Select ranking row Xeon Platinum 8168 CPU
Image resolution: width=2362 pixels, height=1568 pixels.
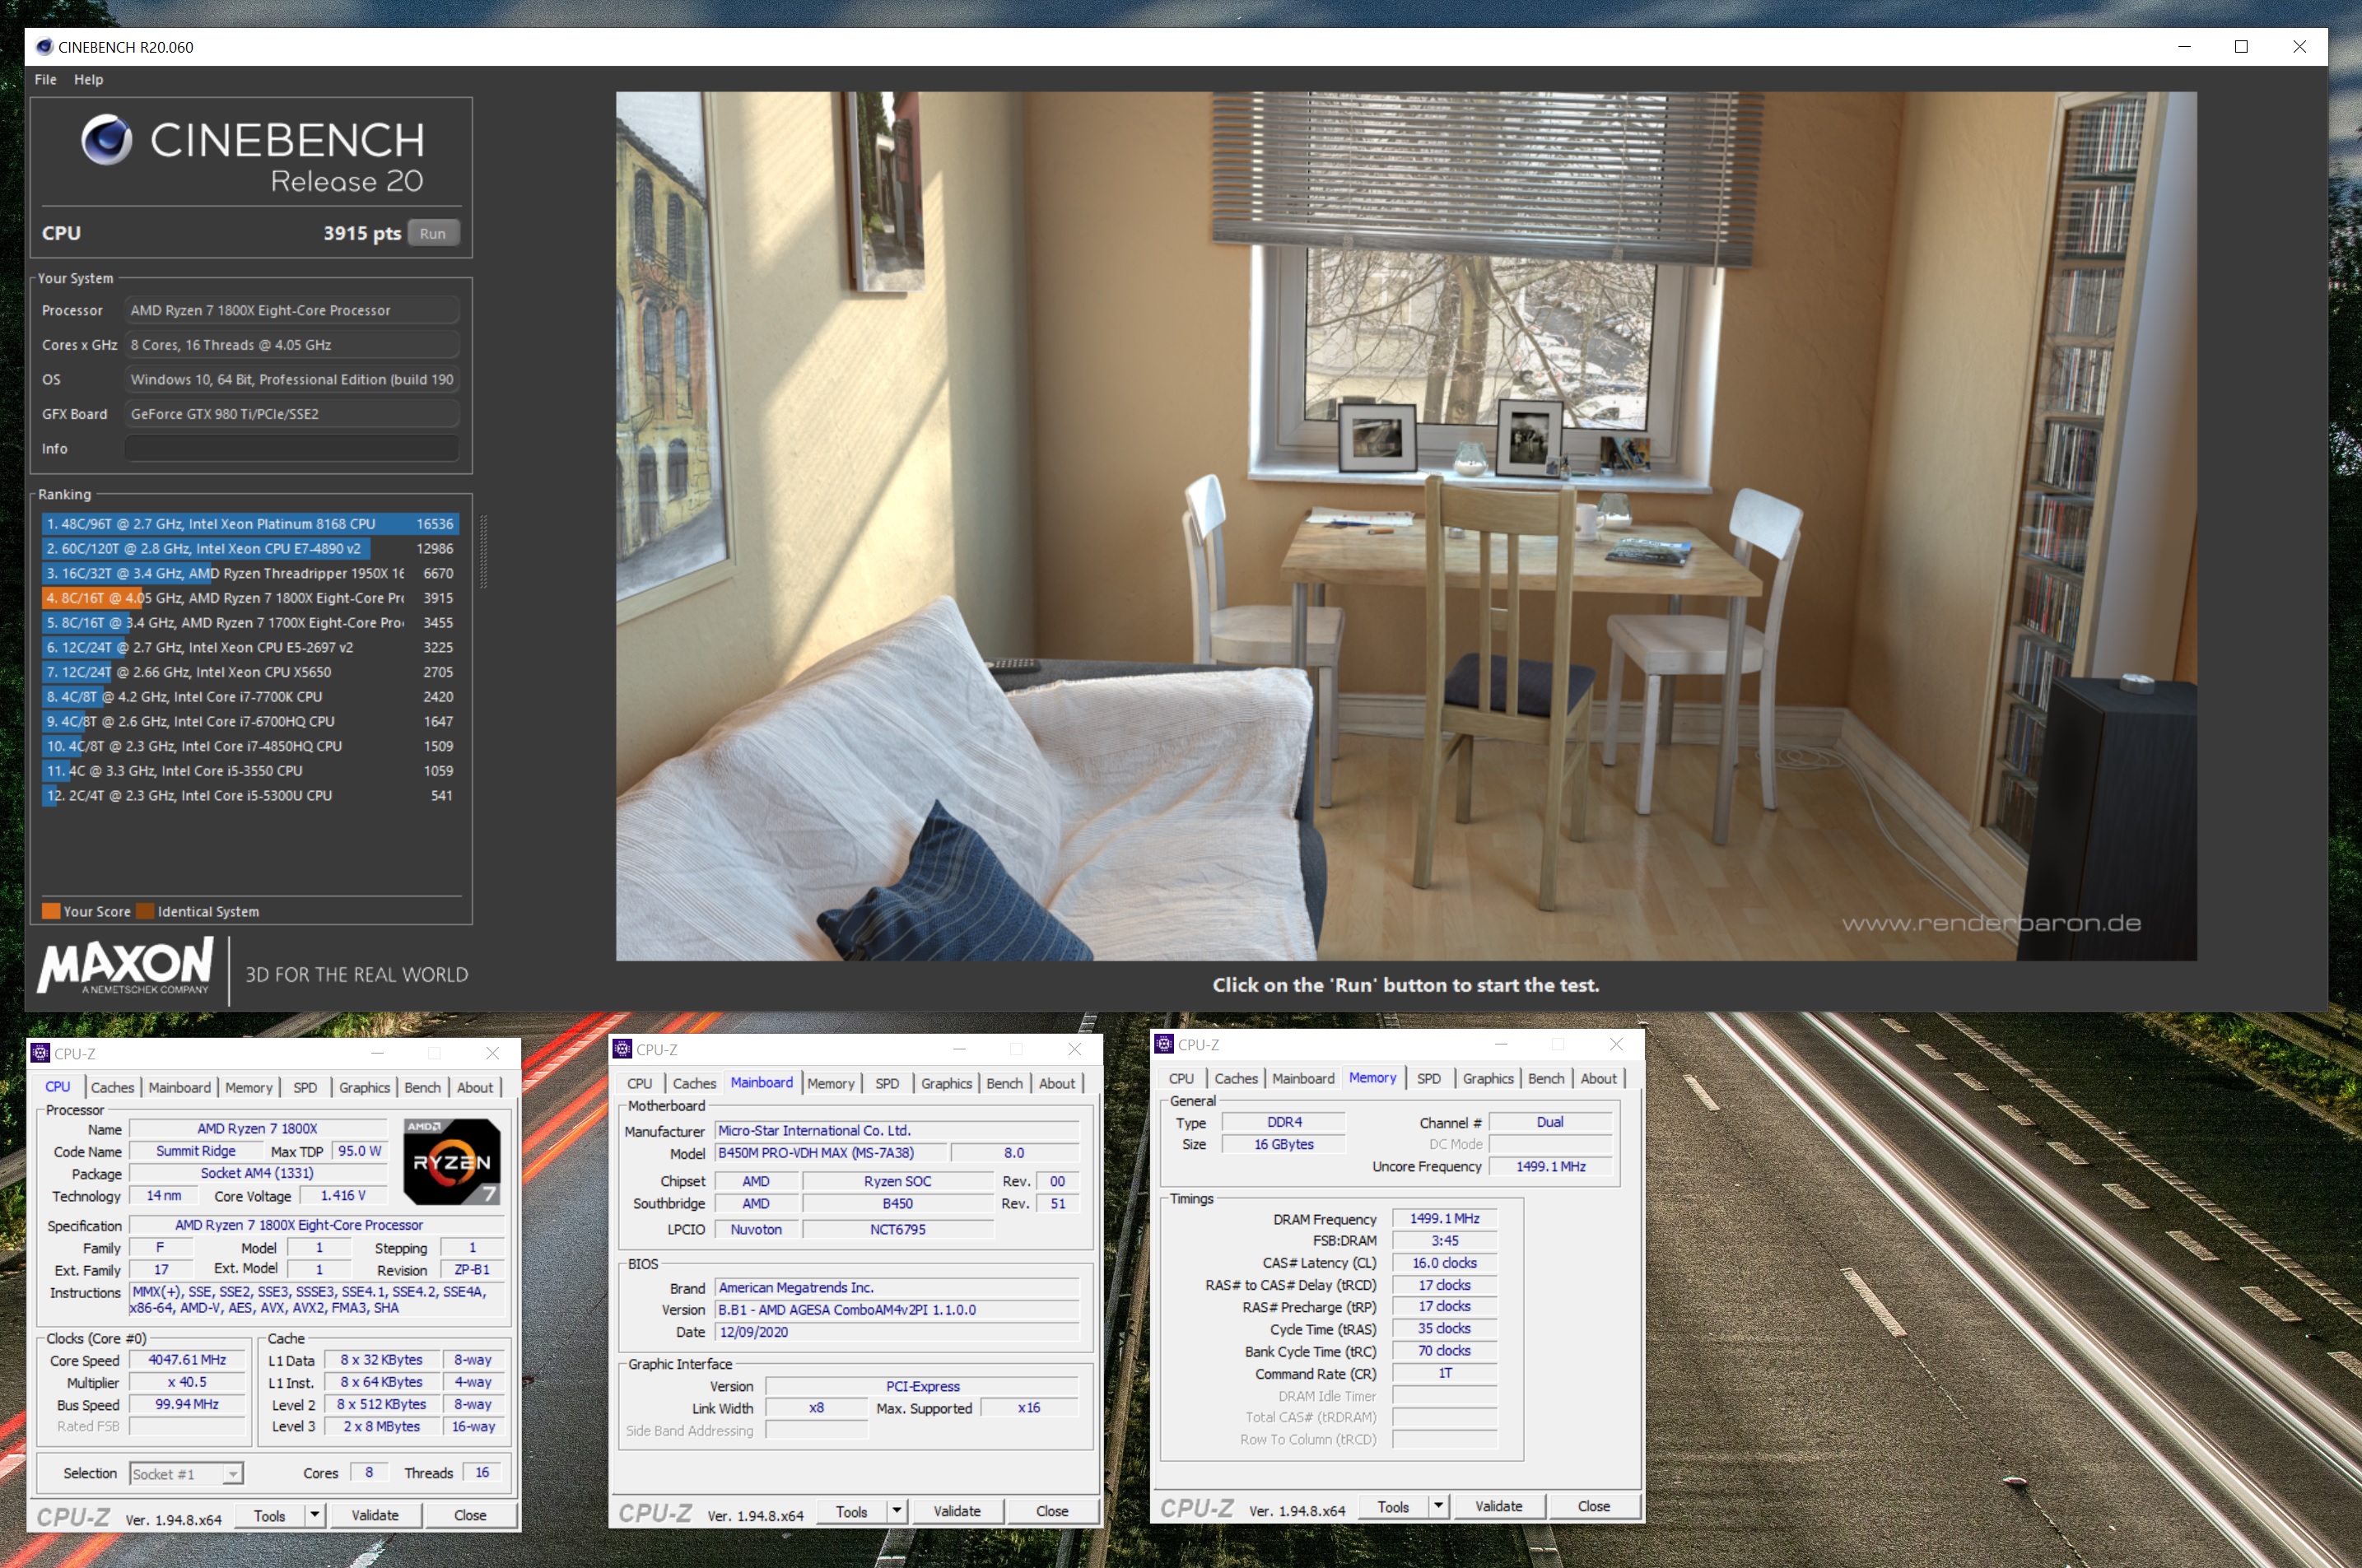[250, 524]
